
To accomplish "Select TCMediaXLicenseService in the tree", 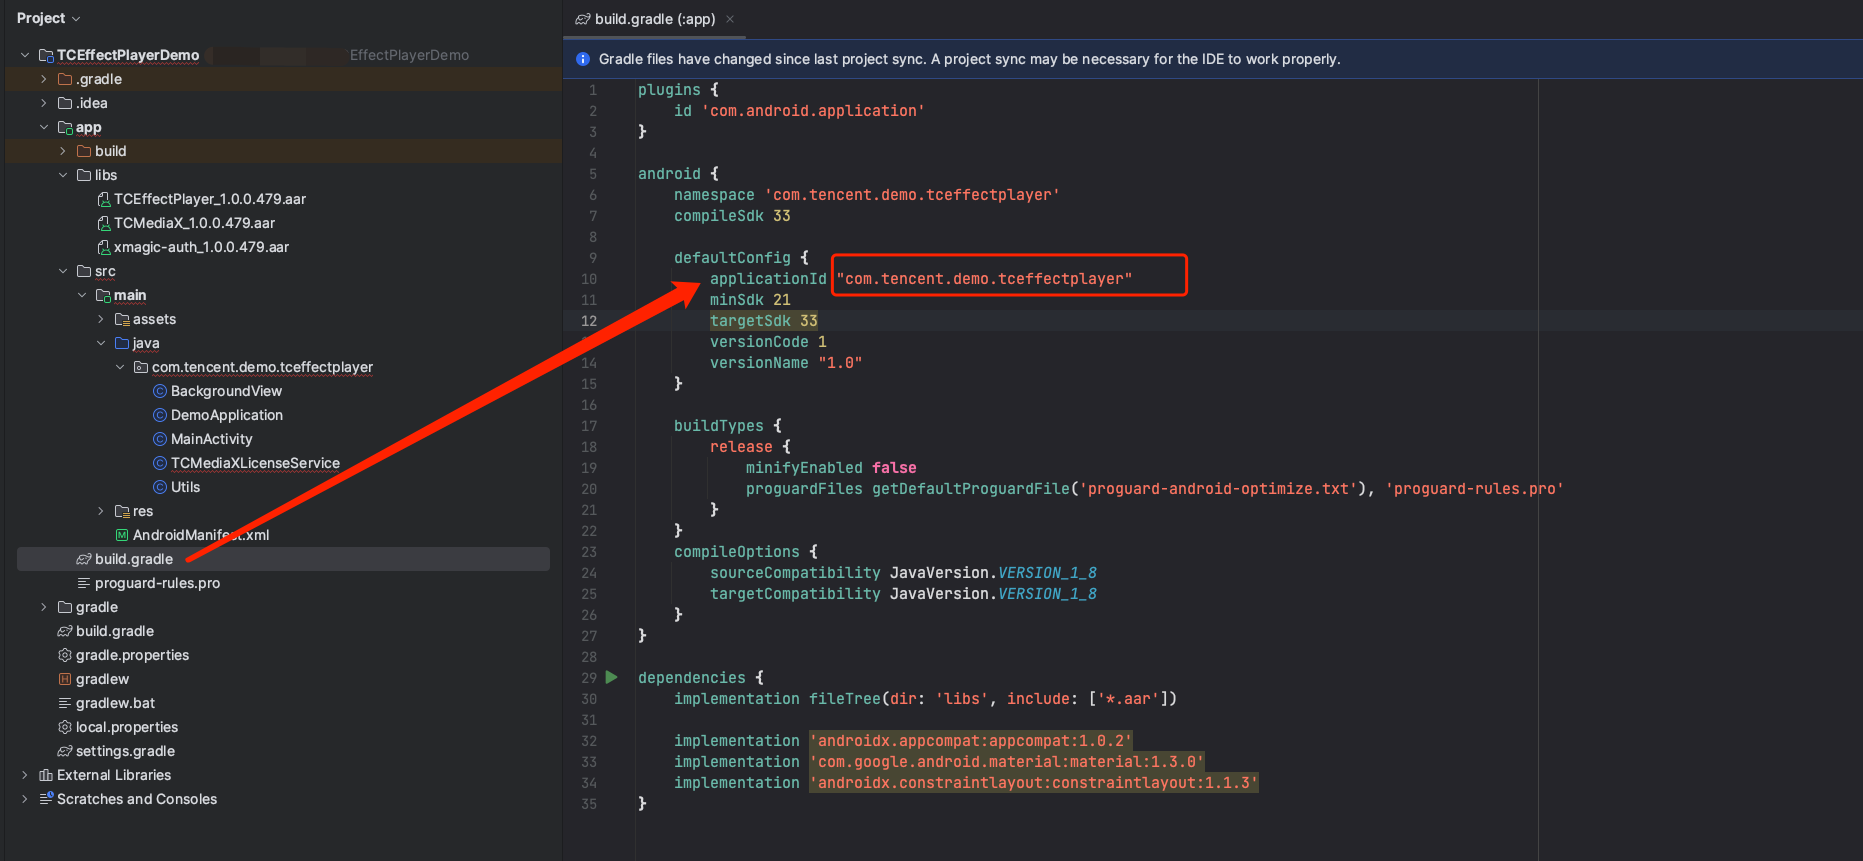I will pos(255,463).
